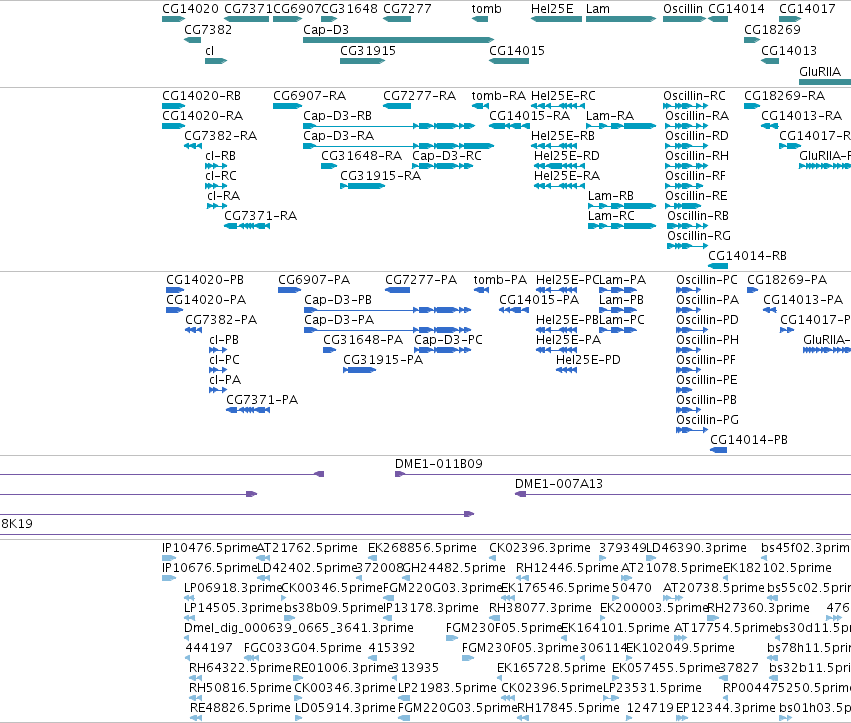The height and width of the screenshot is (723, 851).
Task: Select the cl gene label
Action: click(x=209, y=50)
